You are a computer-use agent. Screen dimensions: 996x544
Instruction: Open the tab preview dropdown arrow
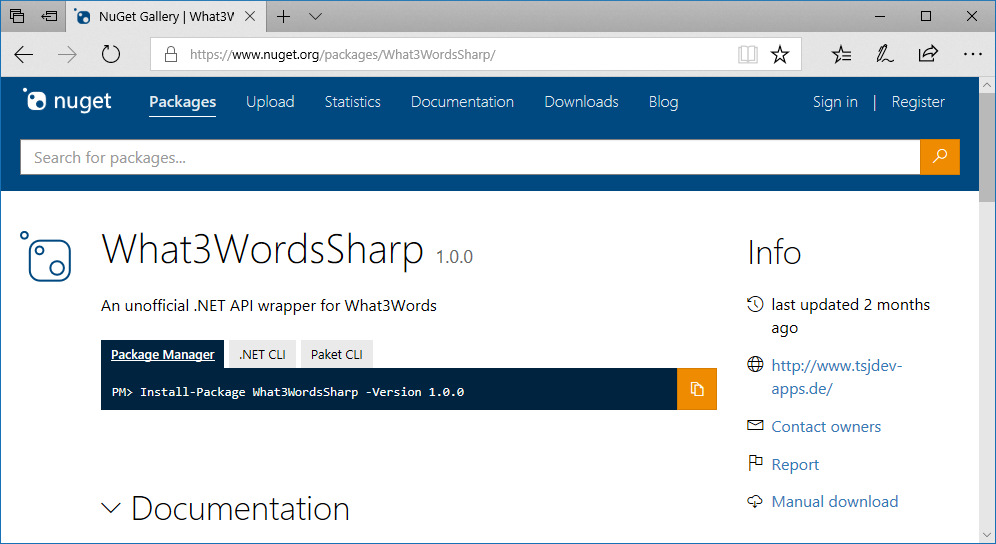coord(316,17)
